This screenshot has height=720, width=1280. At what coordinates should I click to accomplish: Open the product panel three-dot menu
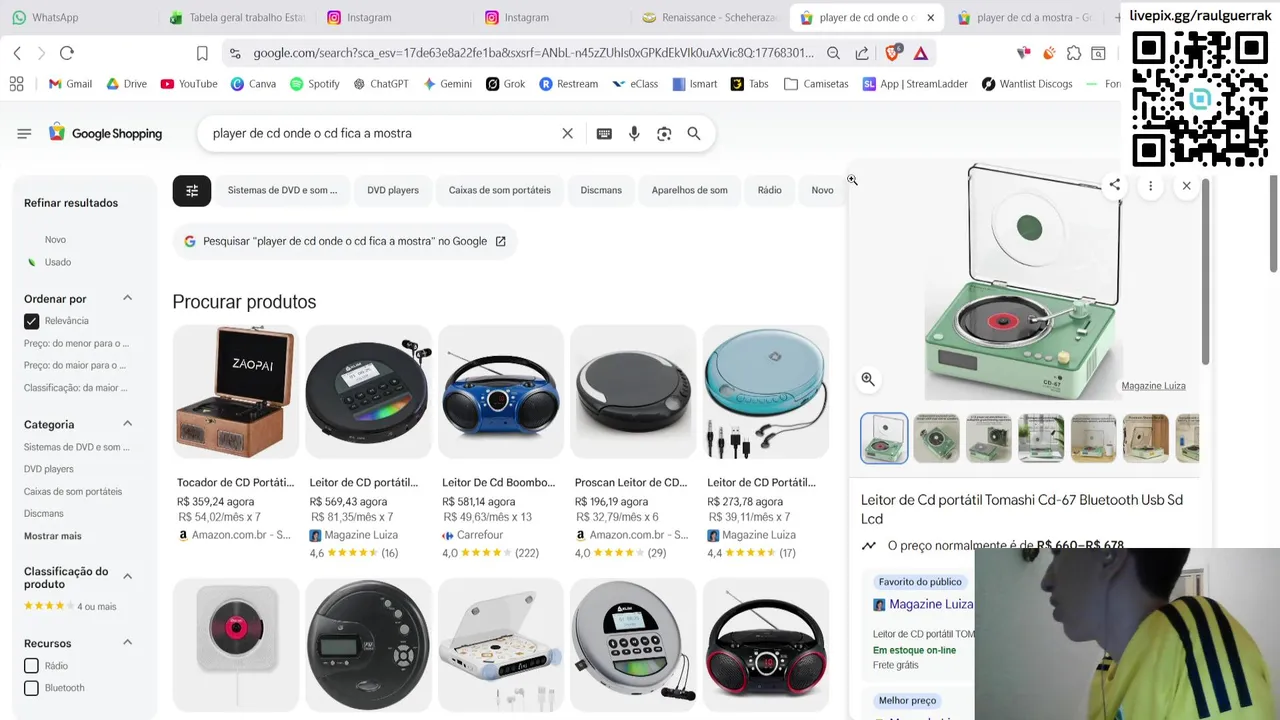pyautogui.click(x=1150, y=185)
